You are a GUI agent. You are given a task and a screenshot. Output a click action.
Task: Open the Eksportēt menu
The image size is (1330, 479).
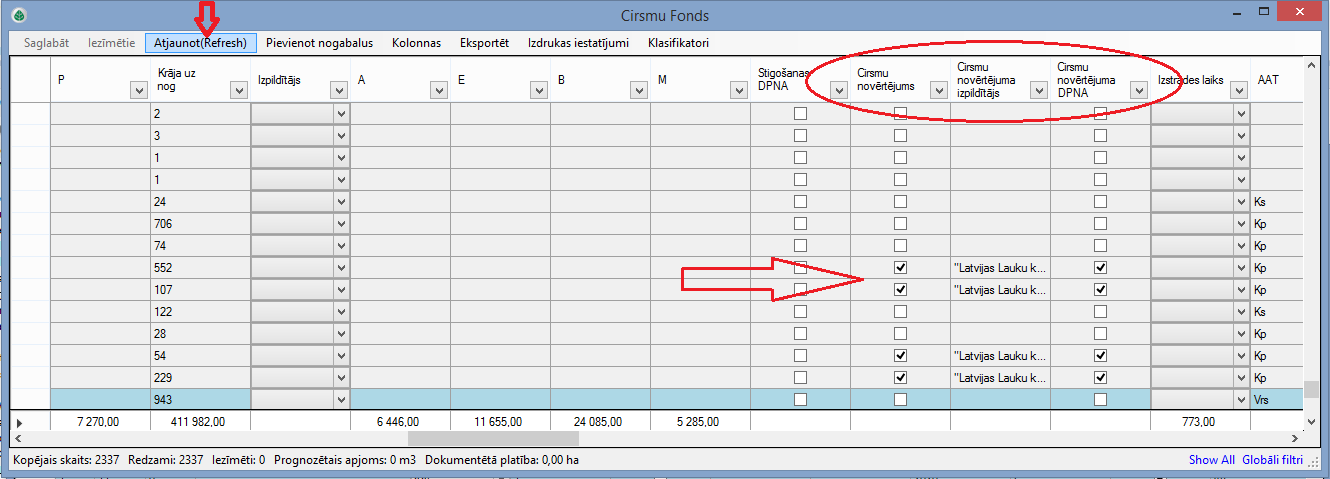485,43
